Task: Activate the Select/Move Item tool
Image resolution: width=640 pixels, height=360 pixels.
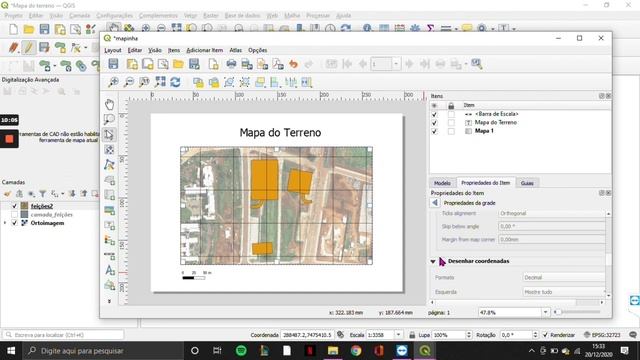Action: click(x=109, y=134)
